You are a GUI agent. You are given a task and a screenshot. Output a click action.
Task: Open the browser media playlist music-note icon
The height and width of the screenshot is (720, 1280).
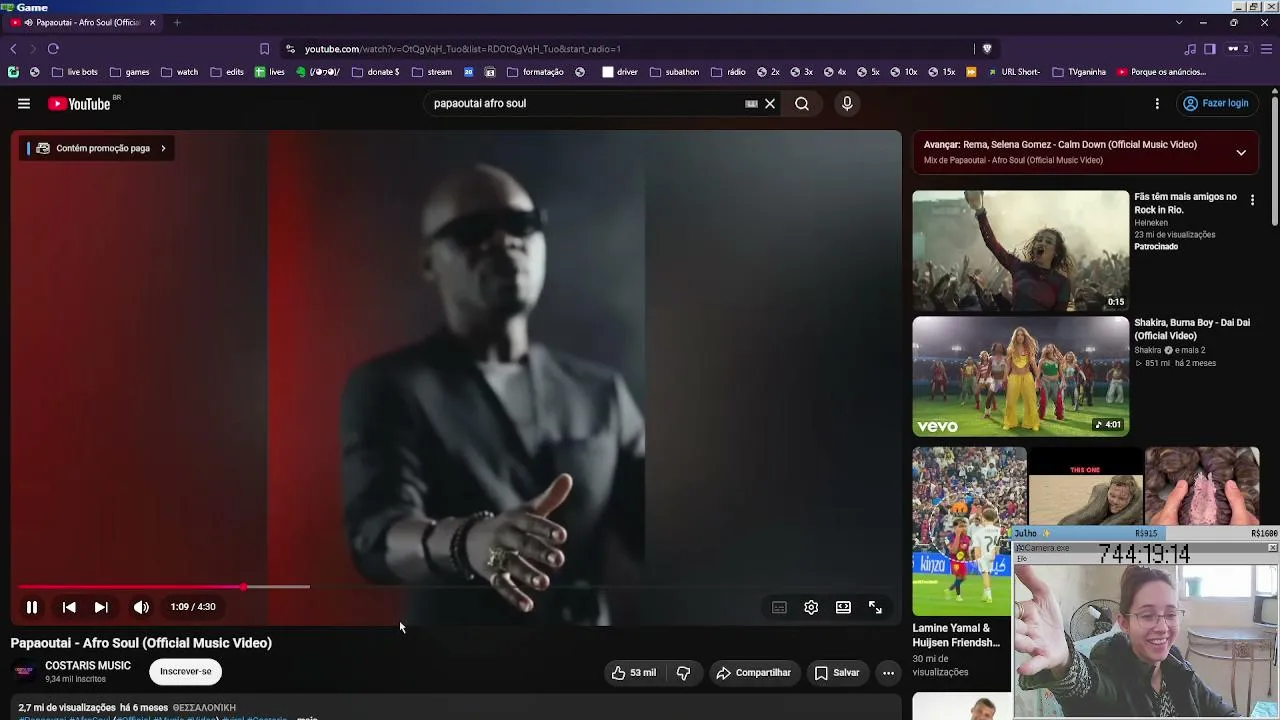[1190, 49]
